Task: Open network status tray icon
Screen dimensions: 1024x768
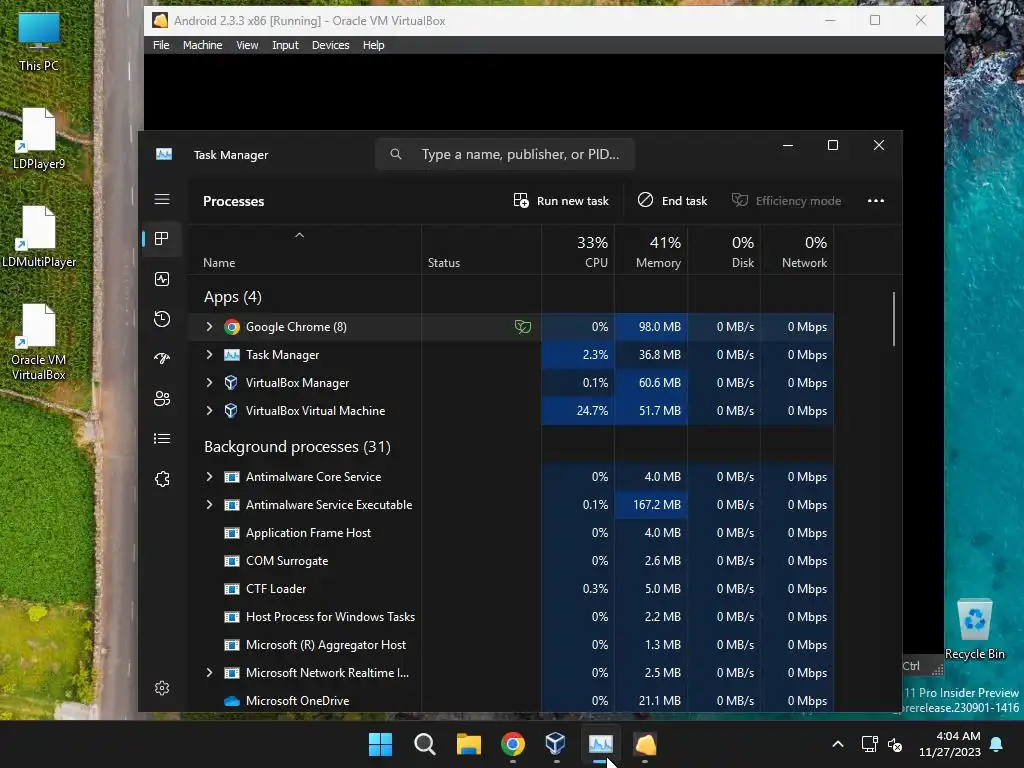Action: (869, 744)
